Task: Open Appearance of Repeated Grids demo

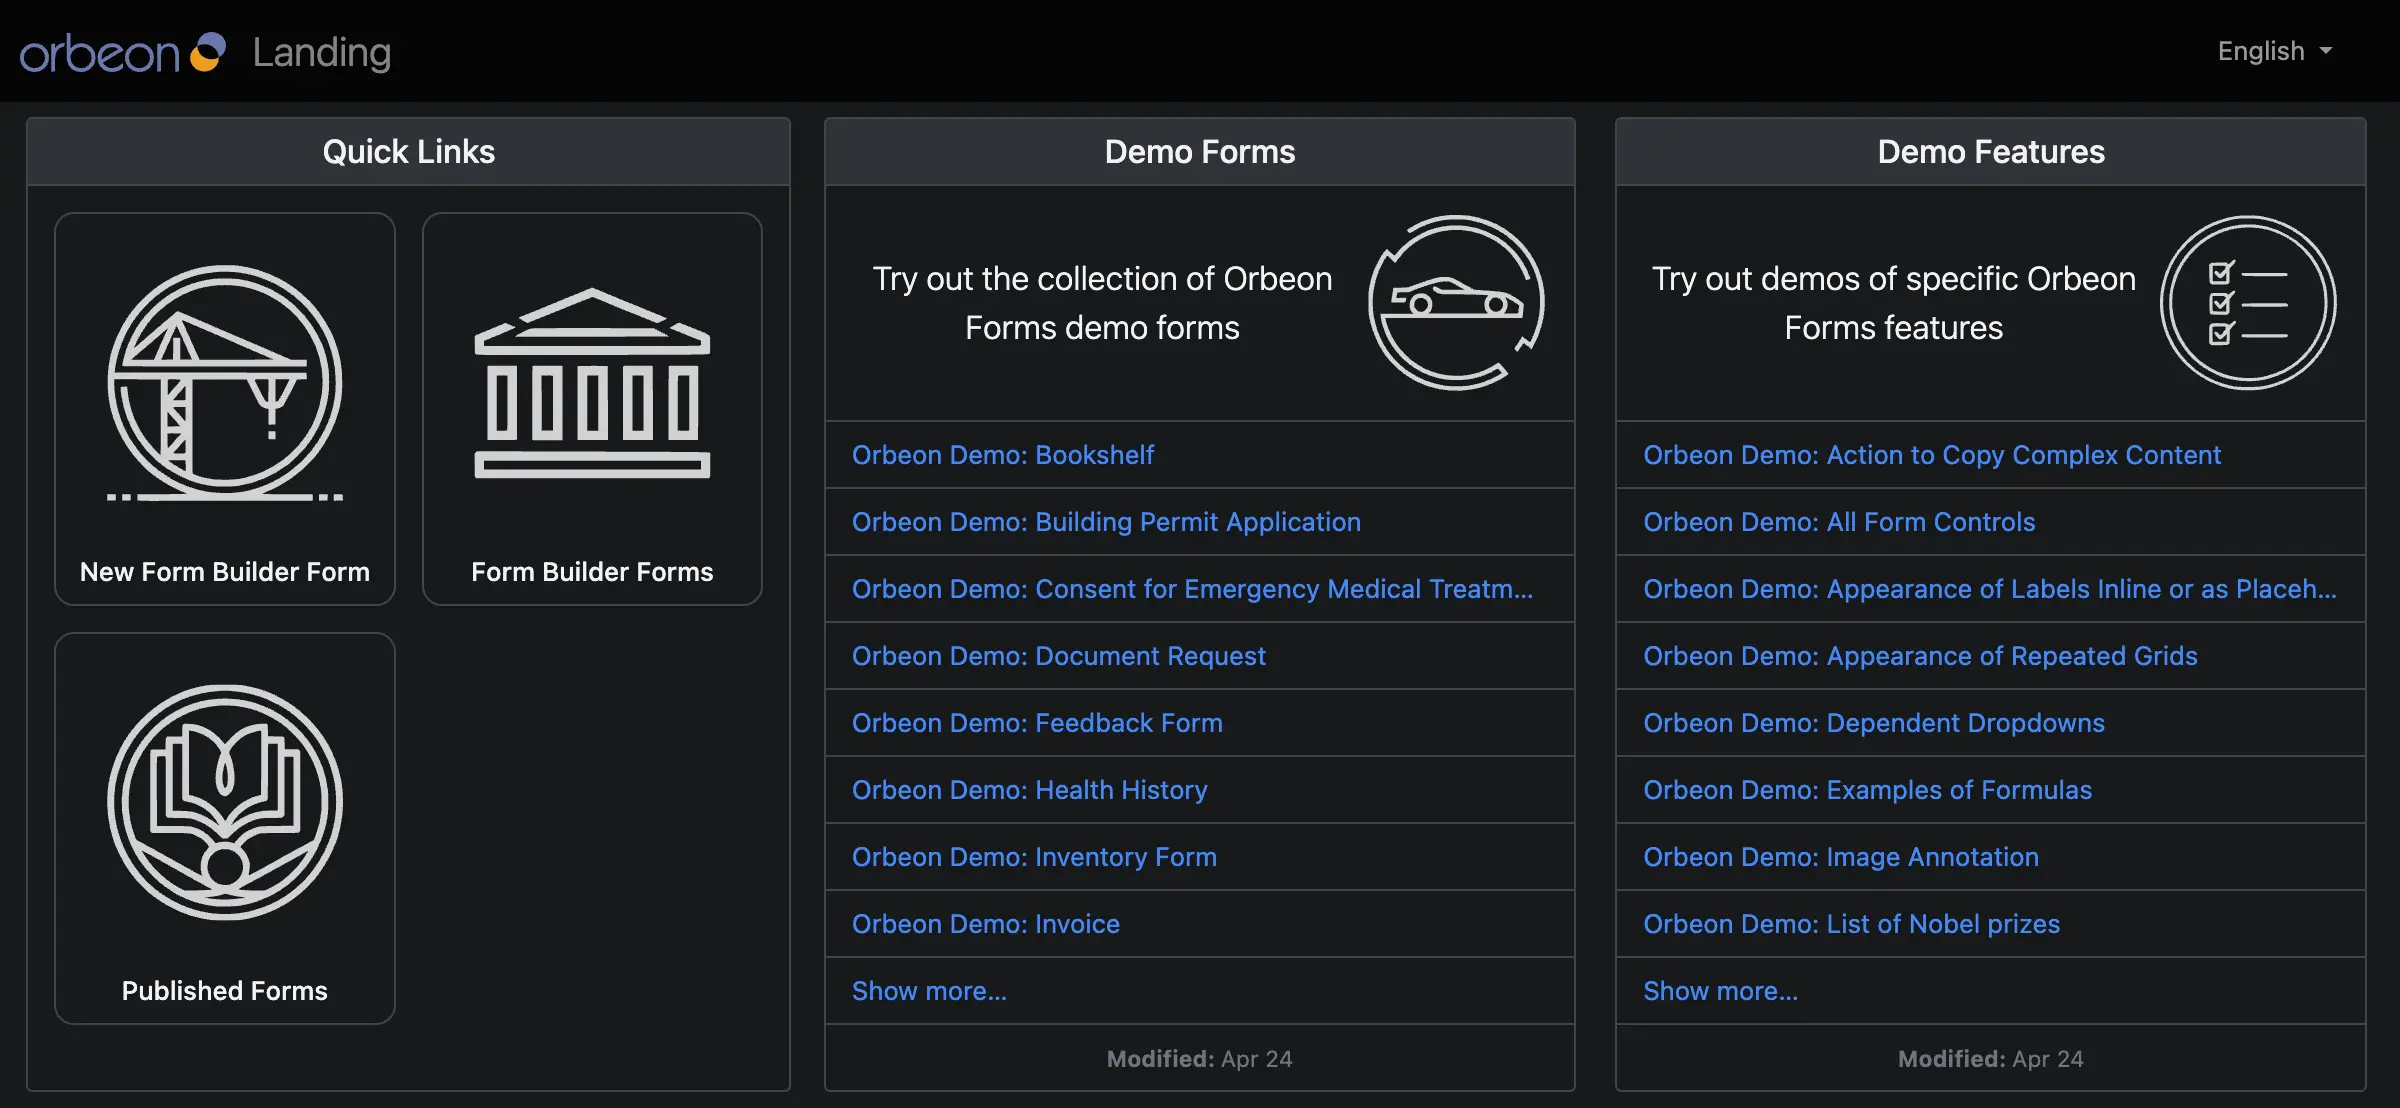Action: pyautogui.click(x=1920, y=656)
